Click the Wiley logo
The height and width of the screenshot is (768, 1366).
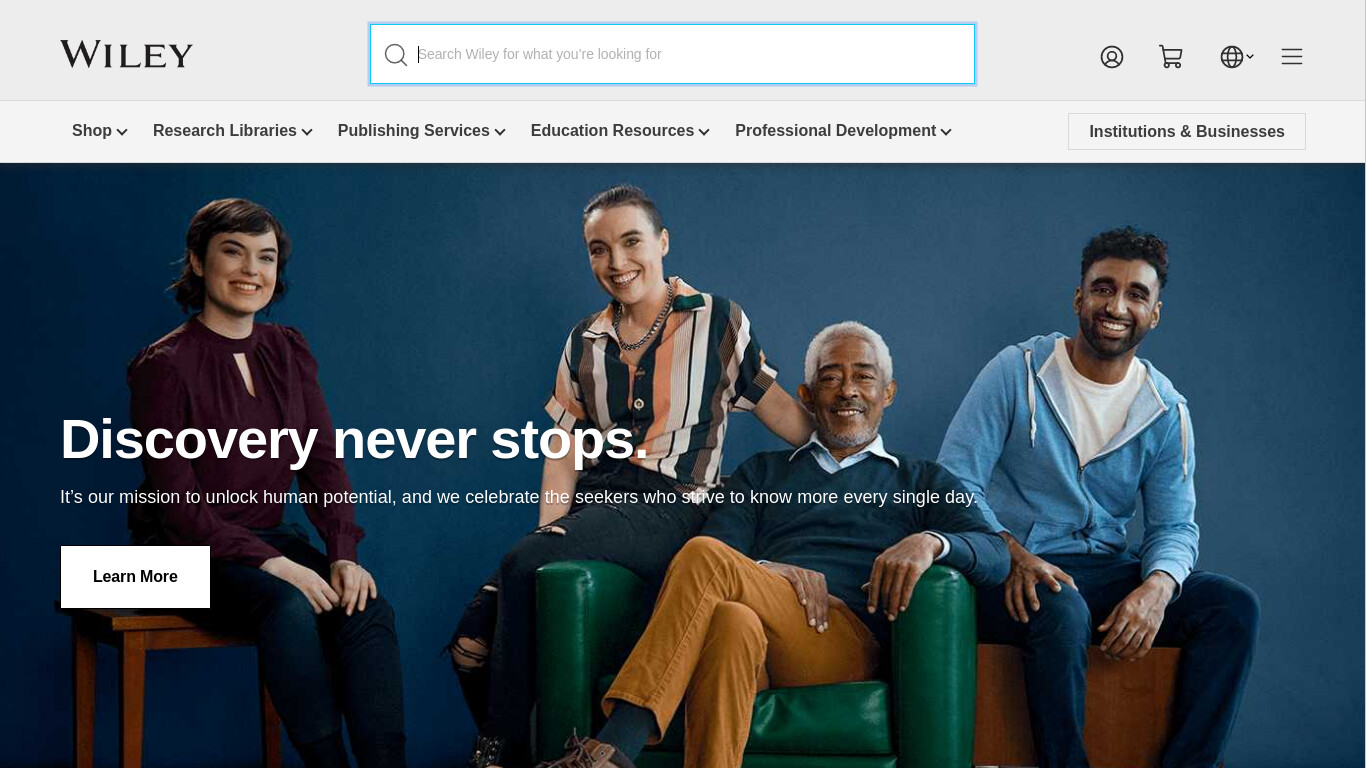(126, 54)
